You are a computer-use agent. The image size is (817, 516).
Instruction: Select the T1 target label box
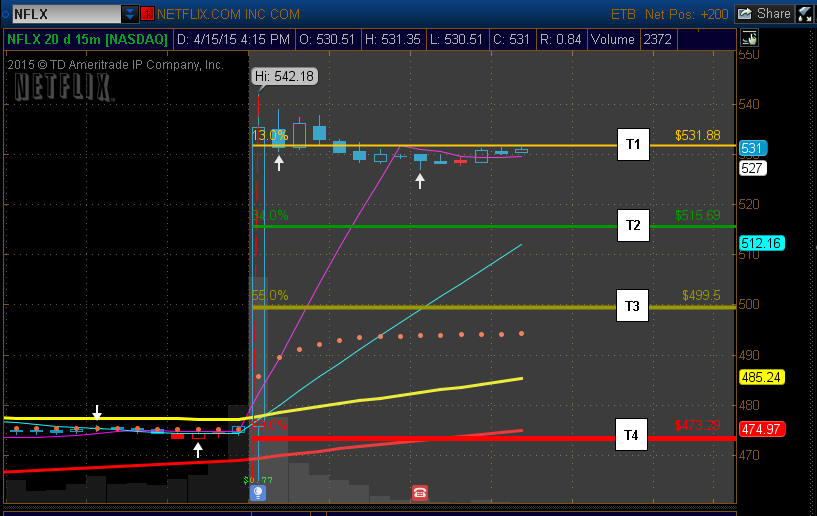pyautogui.click(x=632, y=145)
